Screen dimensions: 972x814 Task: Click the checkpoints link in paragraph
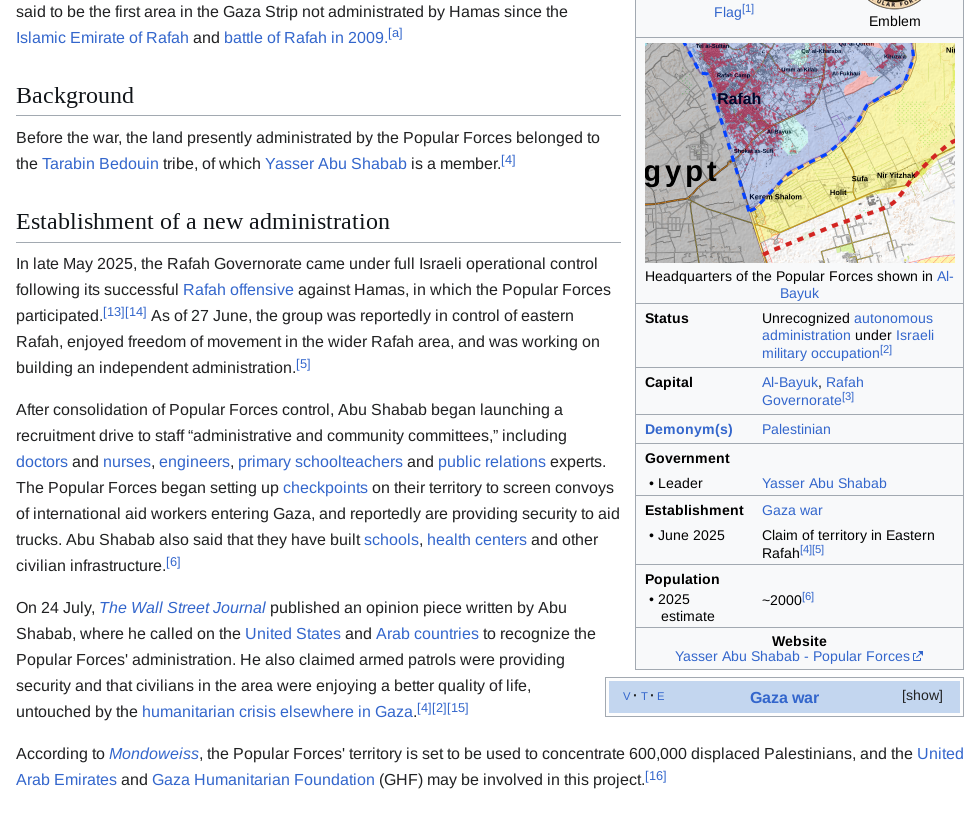pos(325,488)
